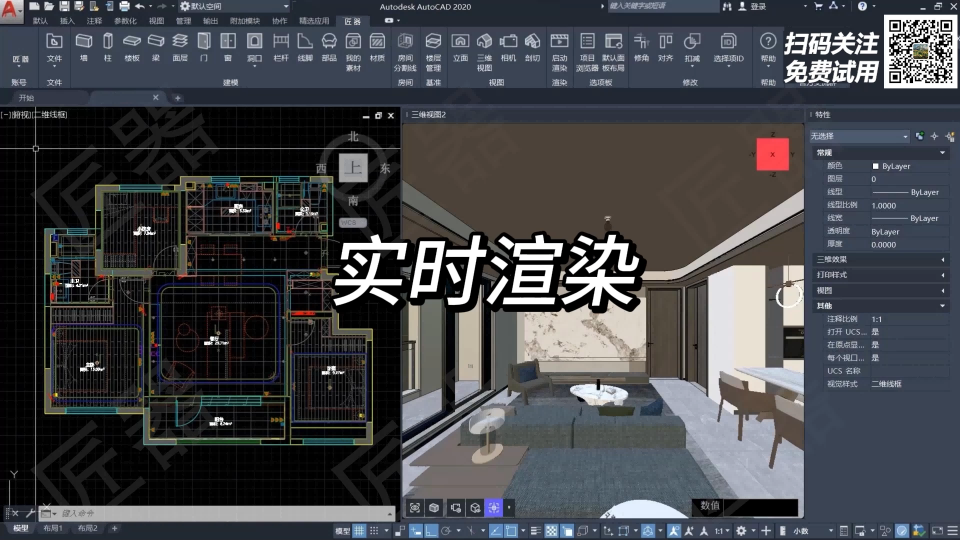Viewport: 960px width, 540px height.
Task: Click the Save icon in quick access toolbar
Action: pos(64,6)
